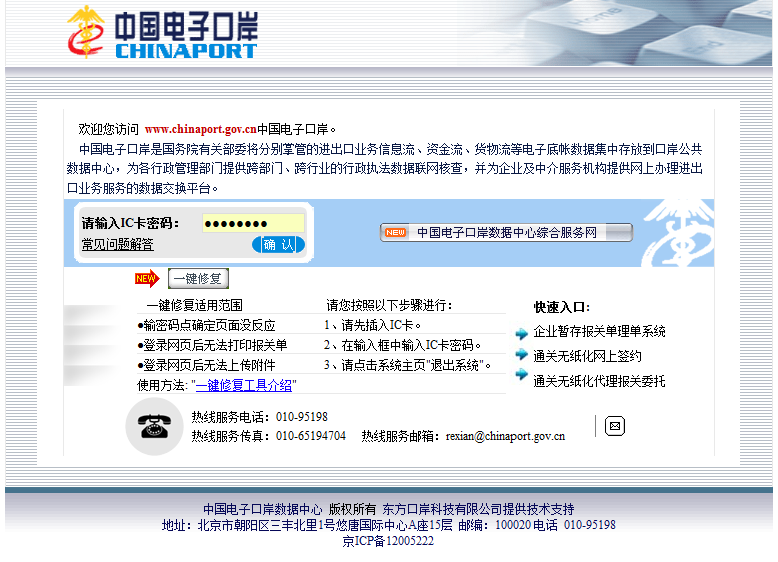Open the 常见问题解答 FAQ link
Screen dimensions: 778x562
click(118, 245)
